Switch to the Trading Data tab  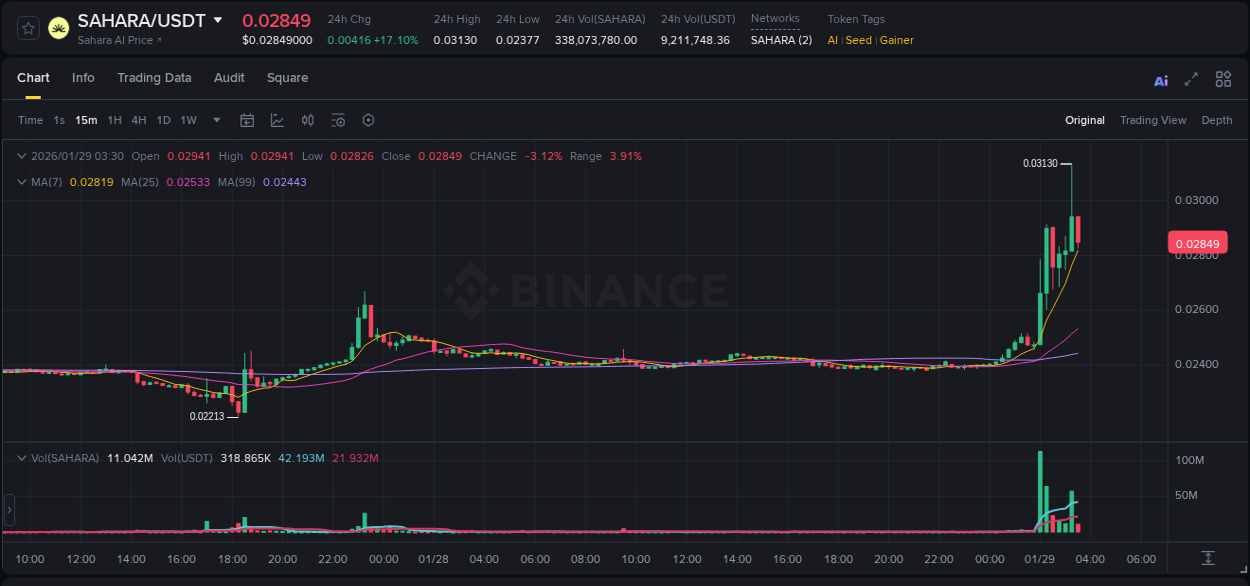154,77
